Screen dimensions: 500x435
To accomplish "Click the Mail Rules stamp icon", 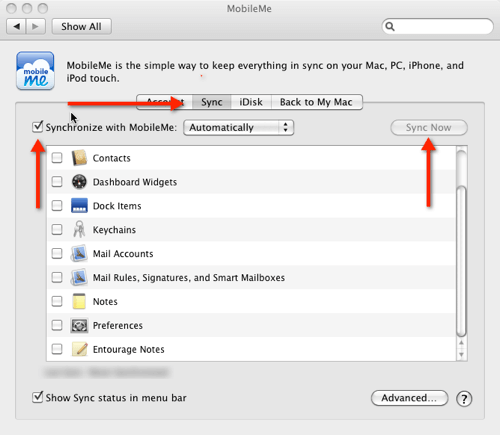I will (79, 277).
